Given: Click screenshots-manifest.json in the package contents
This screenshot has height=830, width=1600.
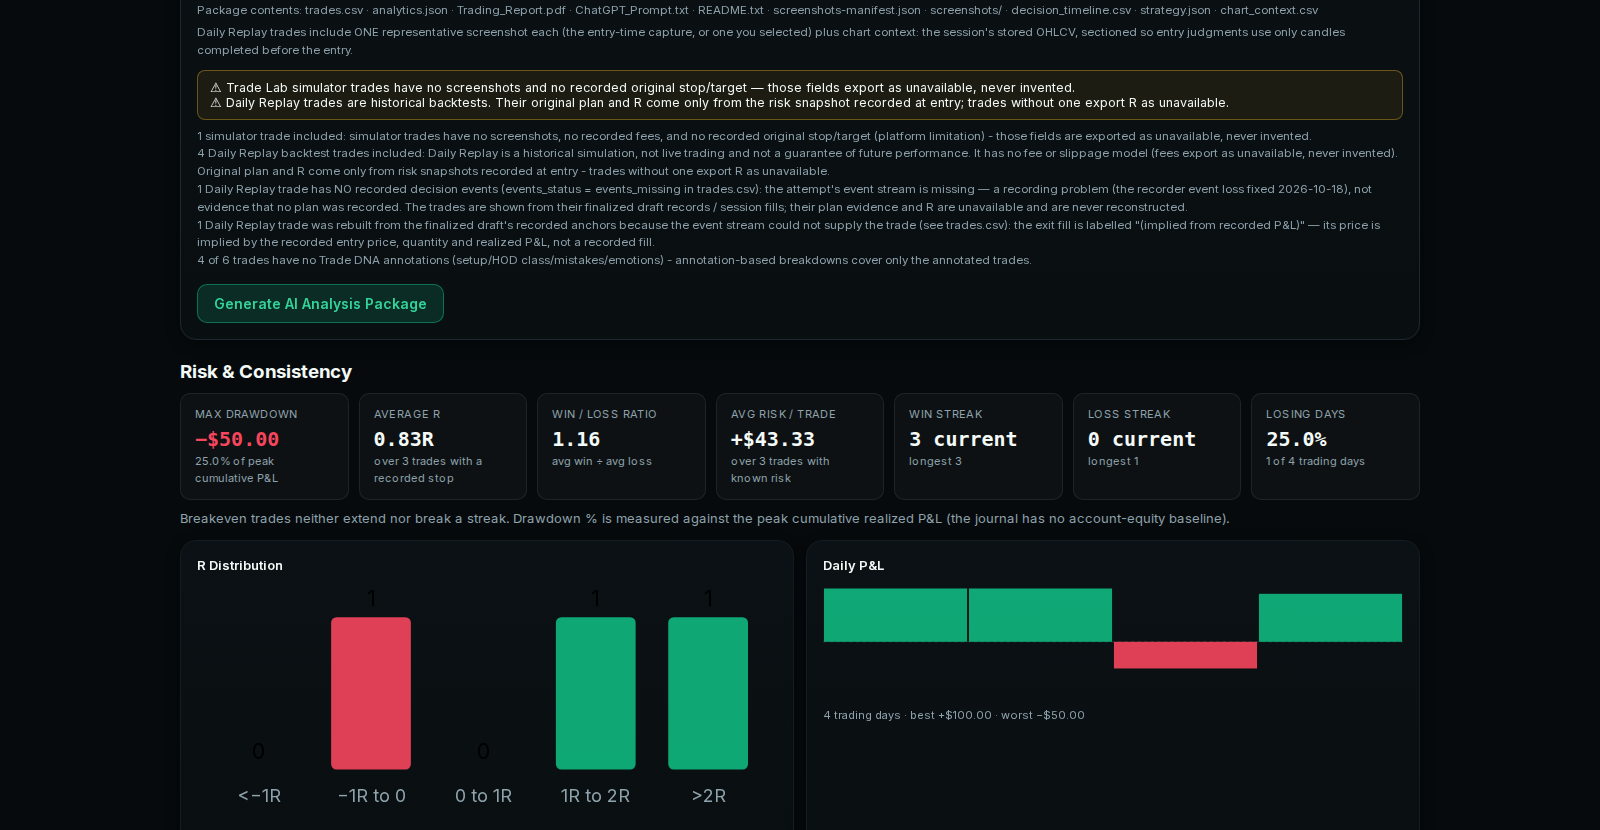Looking at the screenshot, I should coord(847,10).
